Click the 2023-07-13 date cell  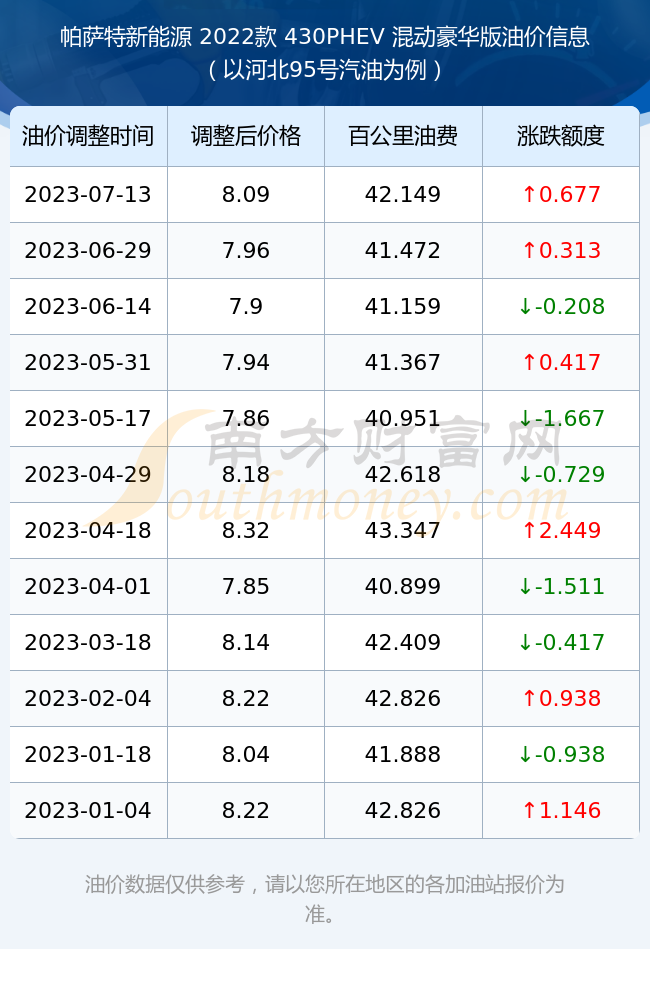tap(88, 195)
